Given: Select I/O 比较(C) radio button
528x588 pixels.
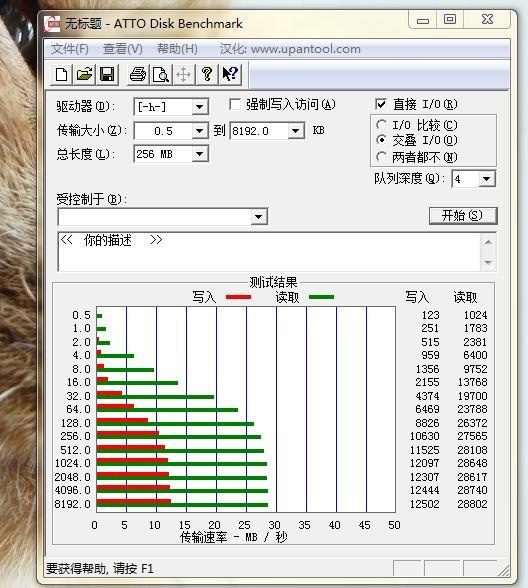Looking at the screenshot, I should click(381, 124).
